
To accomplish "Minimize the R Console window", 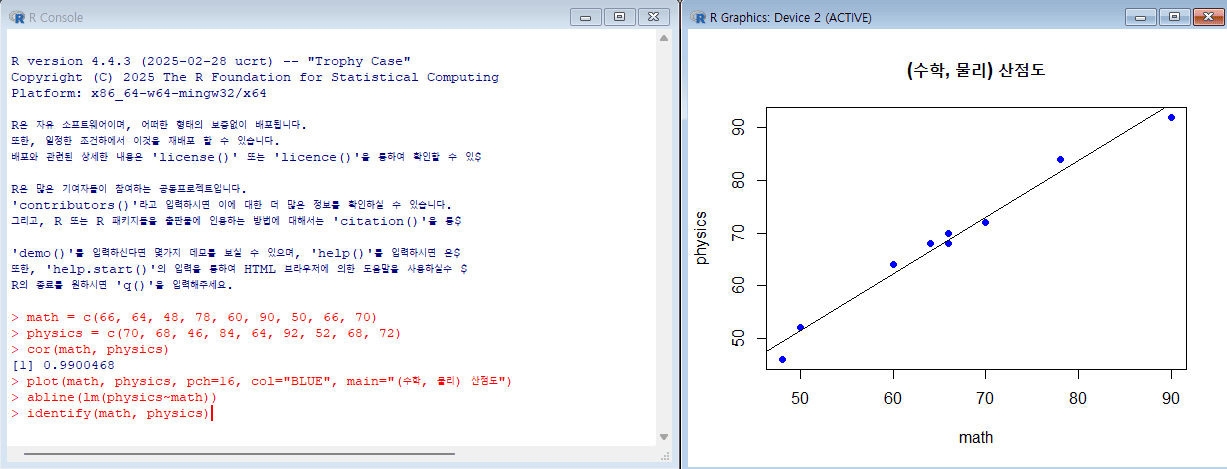I will click(x=587, y=17).
